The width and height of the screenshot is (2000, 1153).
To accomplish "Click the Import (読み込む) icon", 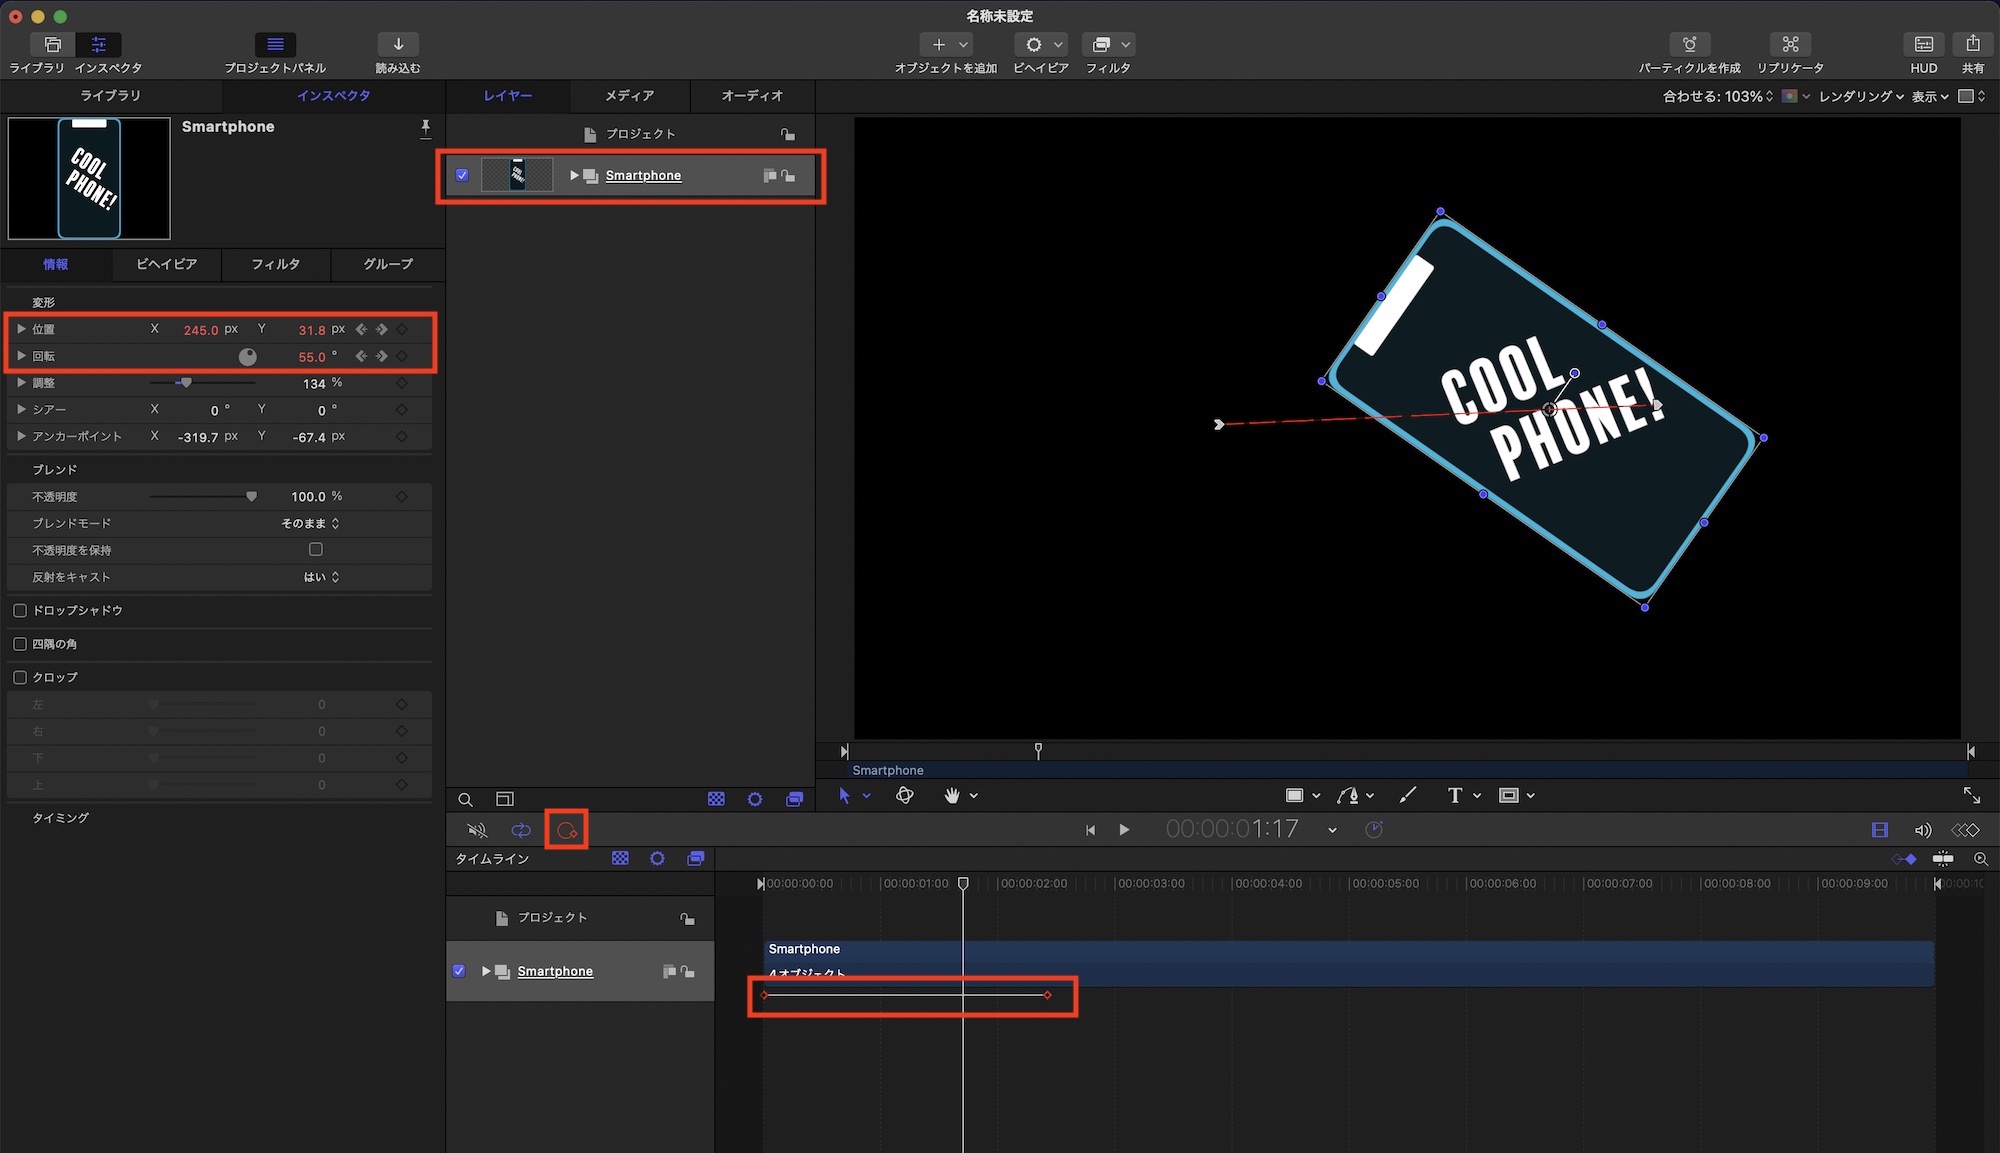I will click(398, 45).
